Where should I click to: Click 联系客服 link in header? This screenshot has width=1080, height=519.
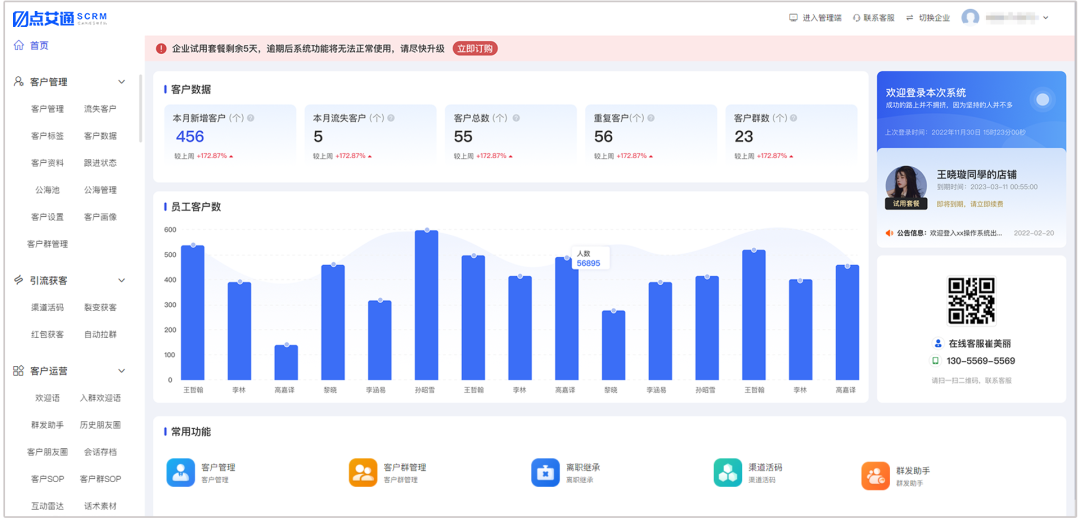879,18
